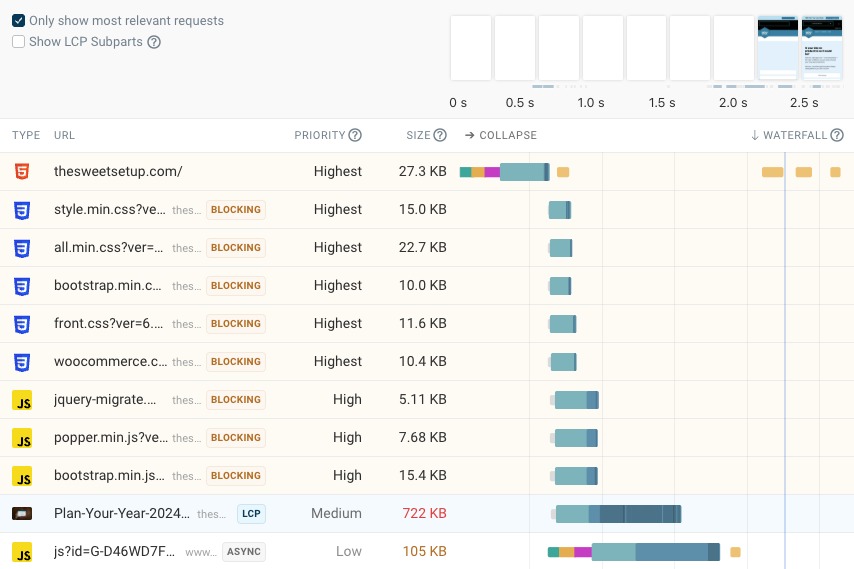Open woocommerce.c... request details

[x=111, y=362]
